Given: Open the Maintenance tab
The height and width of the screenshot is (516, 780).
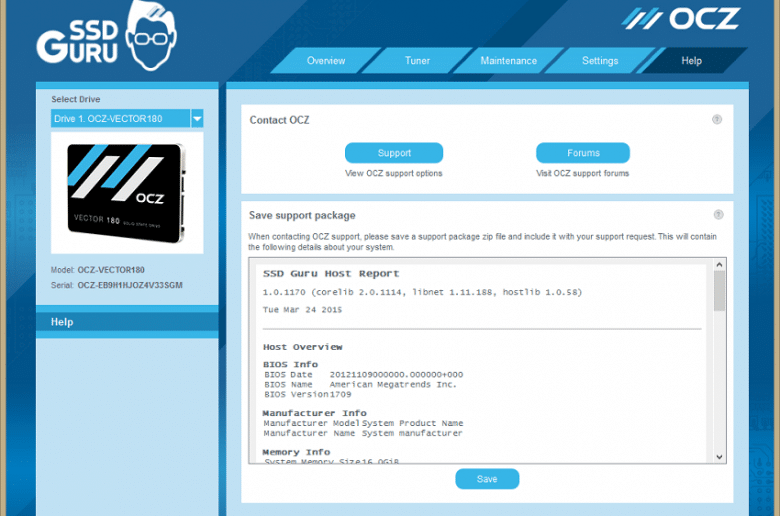Looking at the screenshot, I should pyautogui.click(x=508, y=61).
